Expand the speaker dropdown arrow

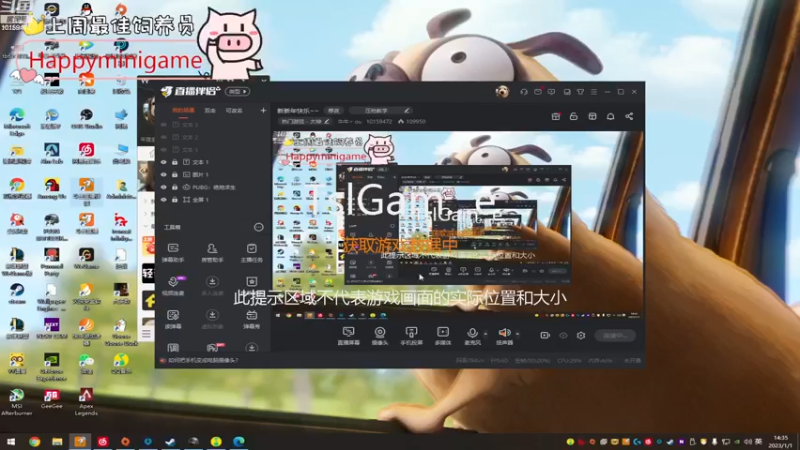[x=517, y=334]
